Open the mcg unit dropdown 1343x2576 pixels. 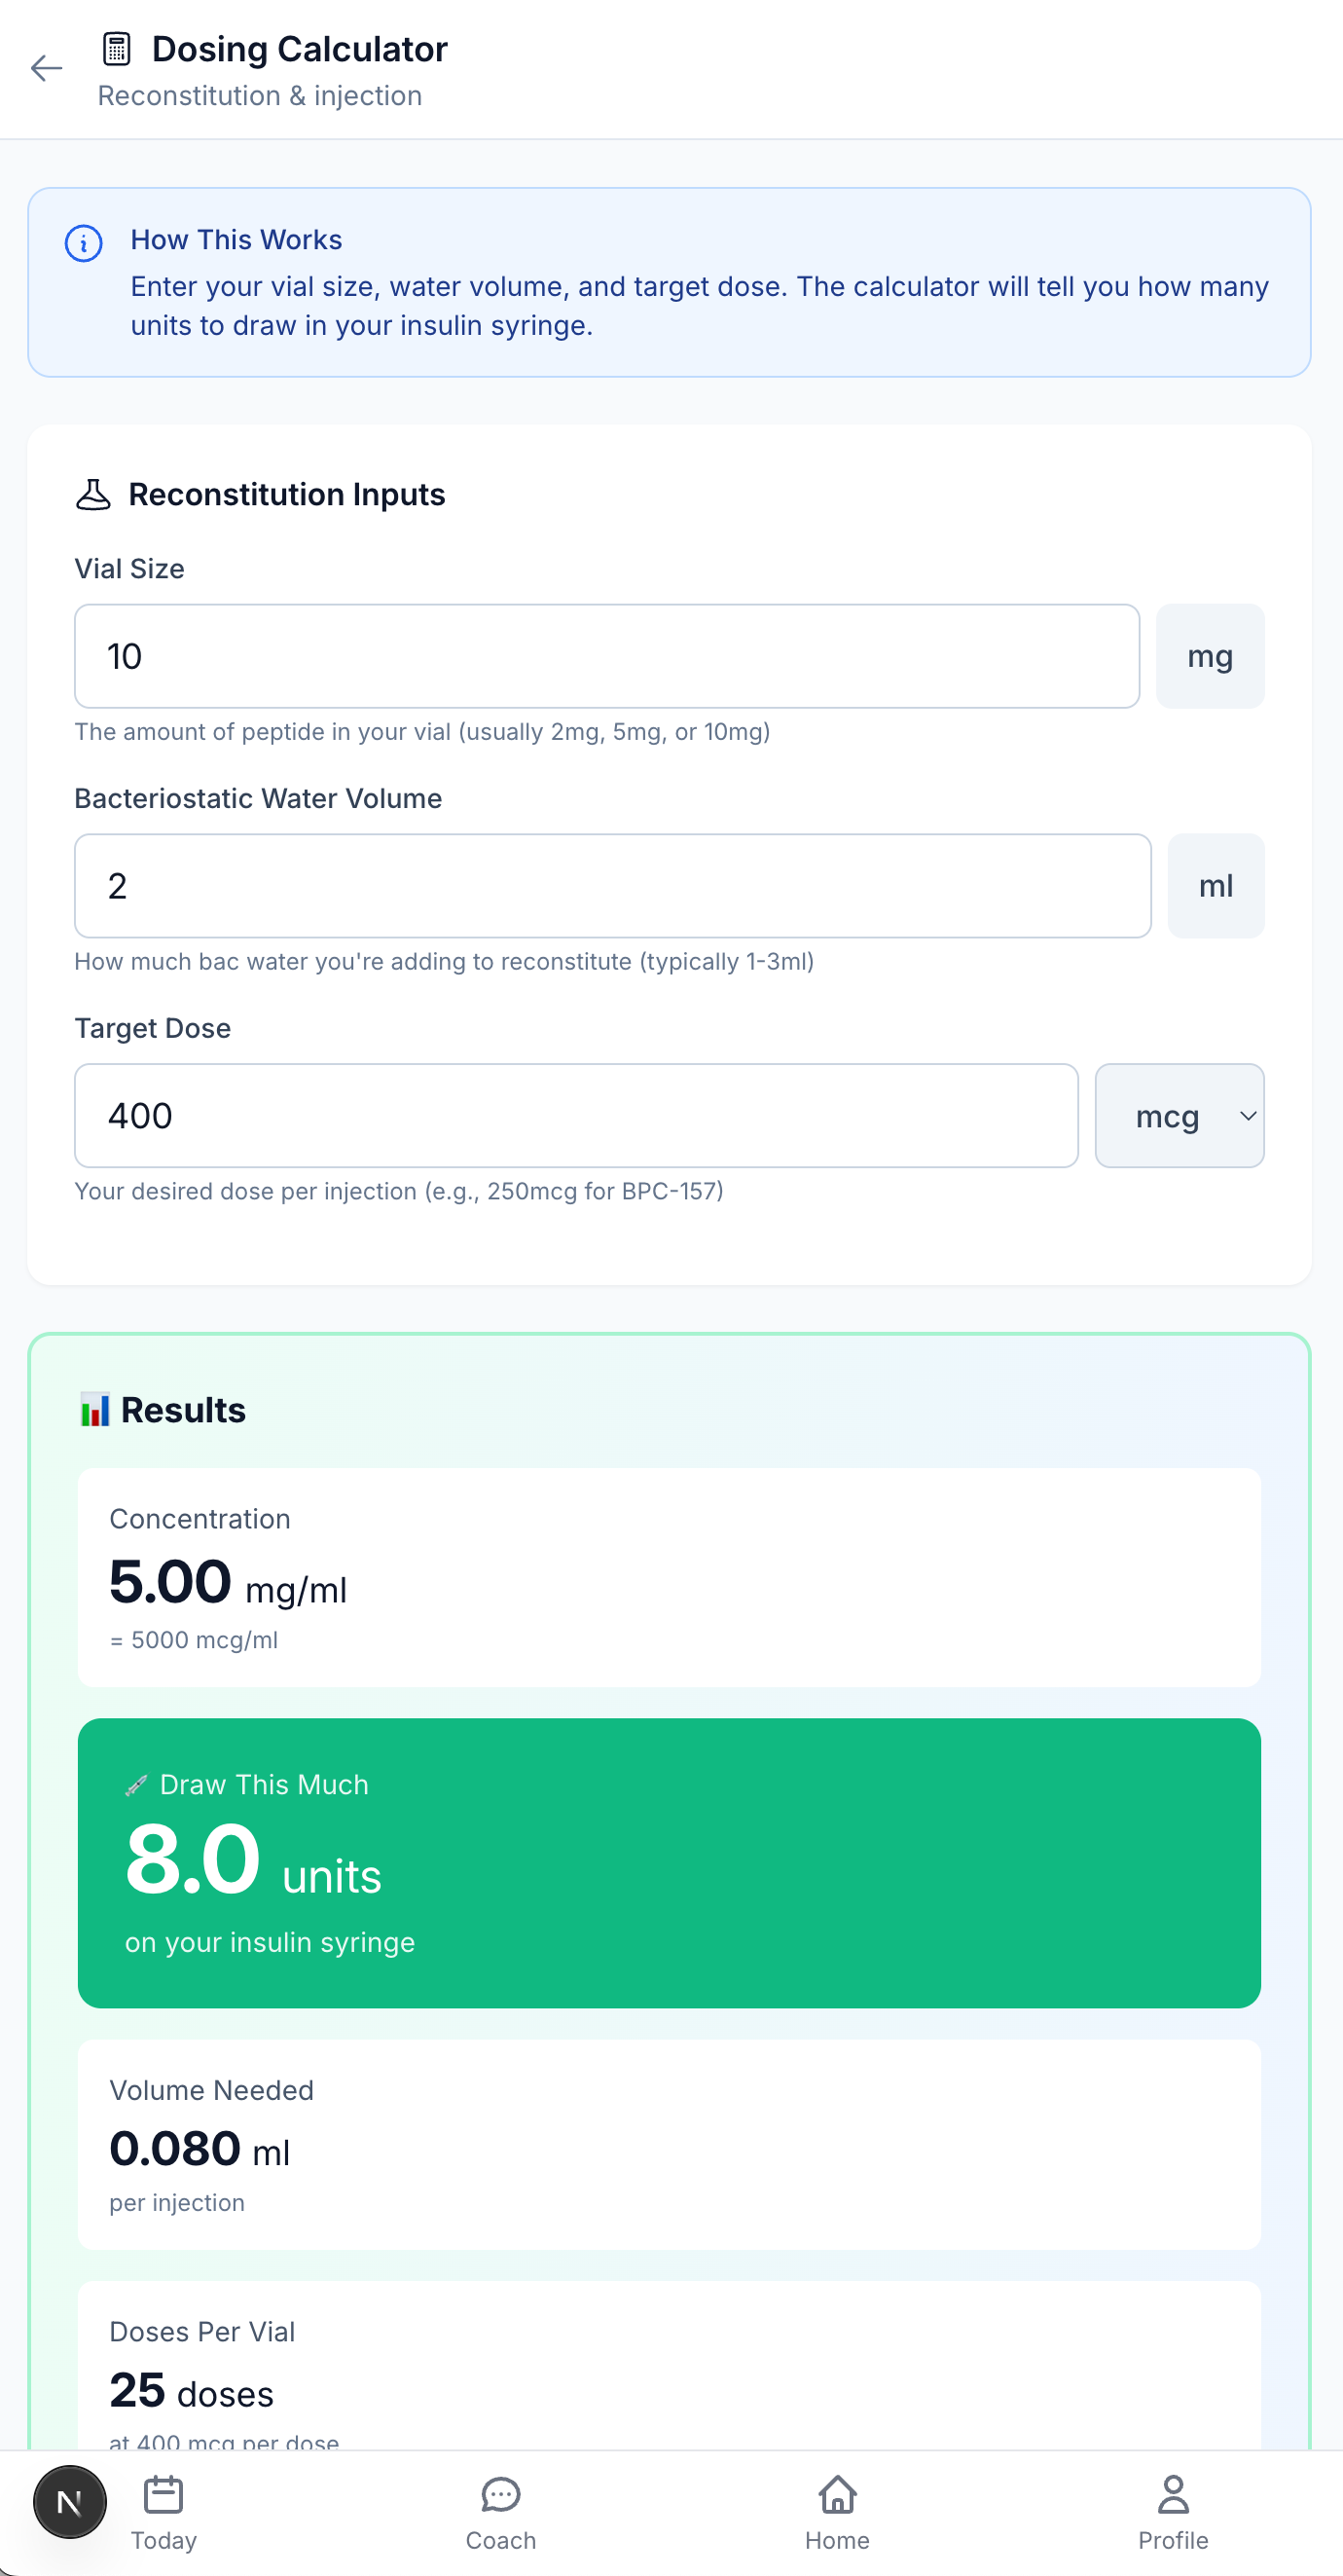(x=1180, y=1116)
